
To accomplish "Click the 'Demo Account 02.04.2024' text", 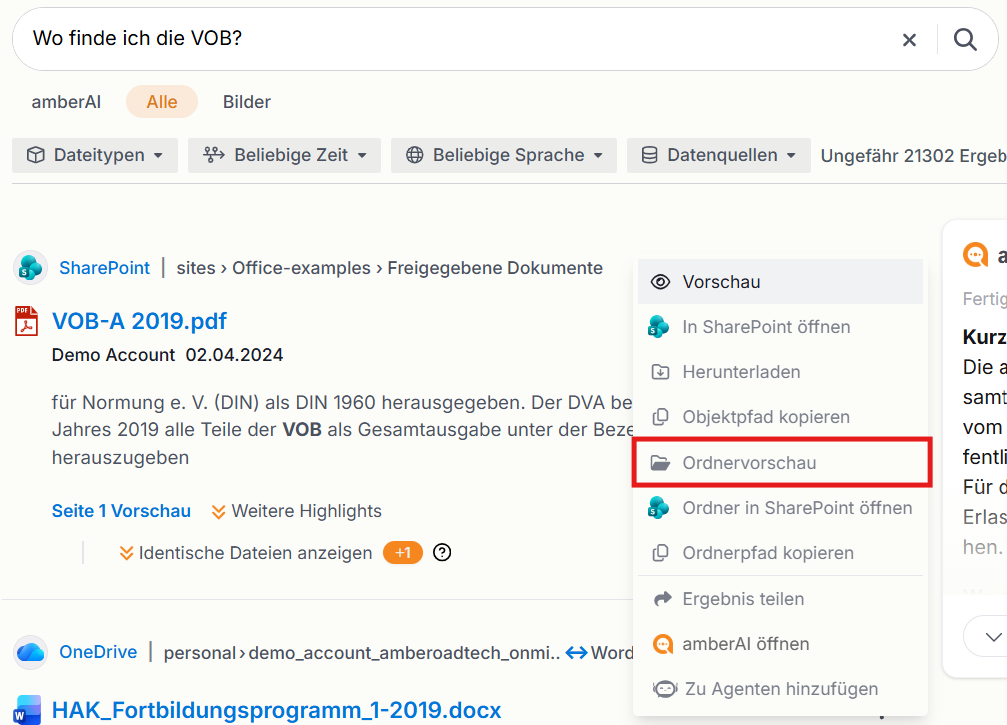I will tap(167, 355).
